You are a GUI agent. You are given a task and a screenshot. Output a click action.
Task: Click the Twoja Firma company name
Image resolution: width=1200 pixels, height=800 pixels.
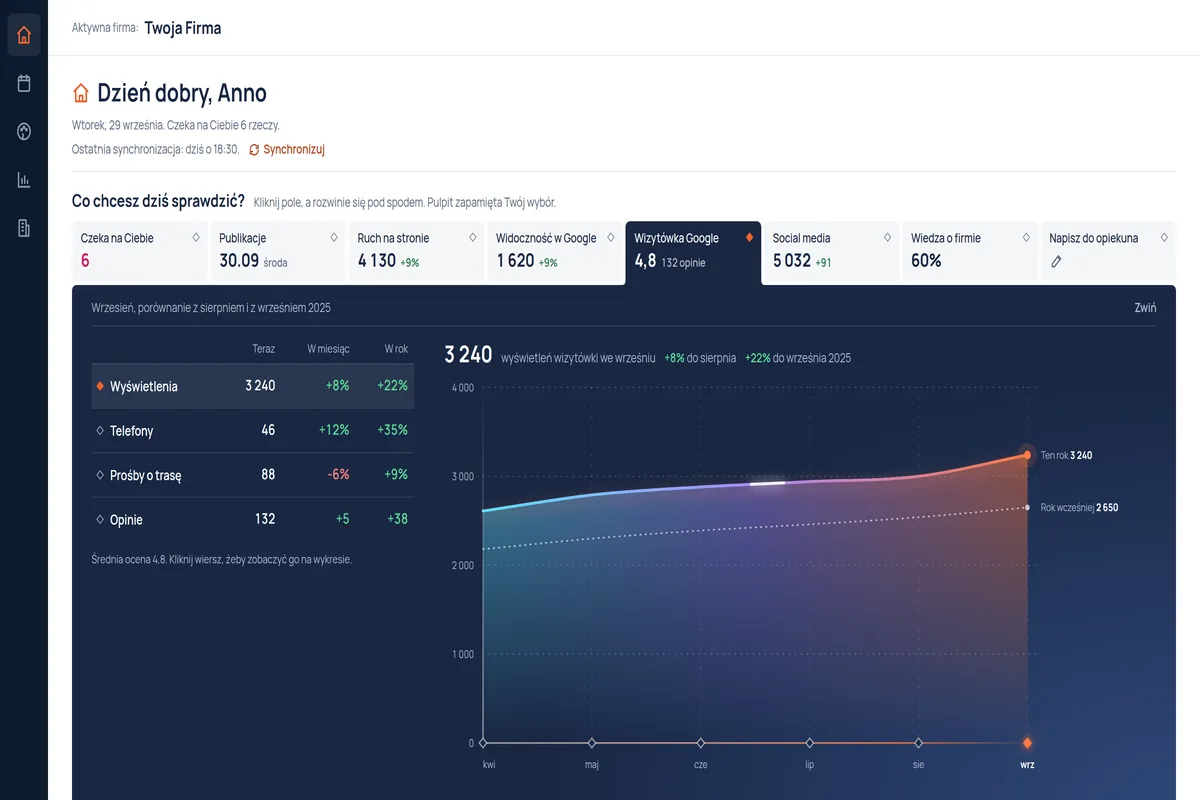click(x=183, y=28)
